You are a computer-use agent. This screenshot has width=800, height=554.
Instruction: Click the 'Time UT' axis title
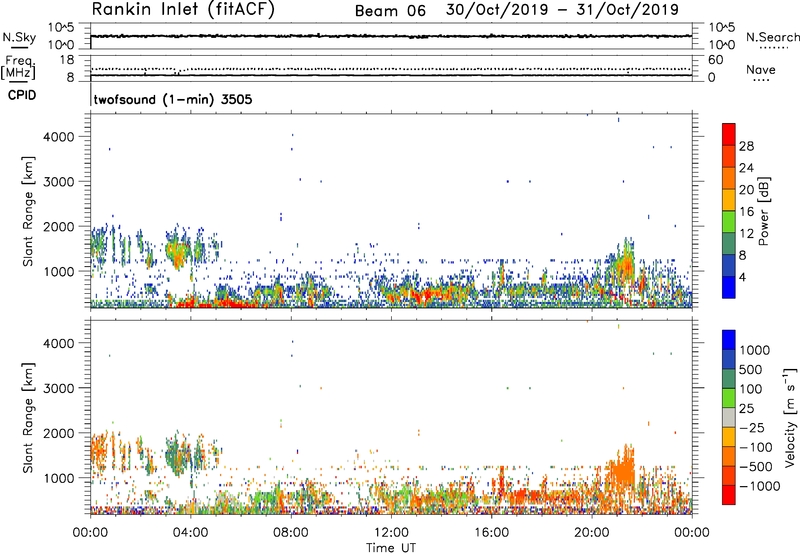(391, 547)
